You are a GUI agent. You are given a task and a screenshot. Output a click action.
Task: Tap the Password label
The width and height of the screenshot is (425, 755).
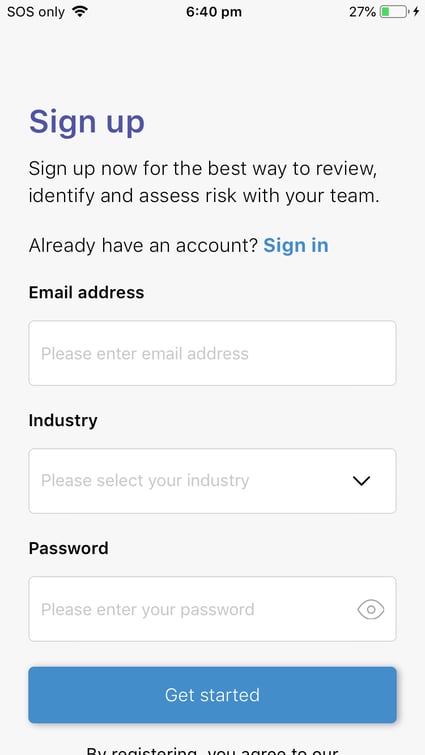tap(68, 548)
